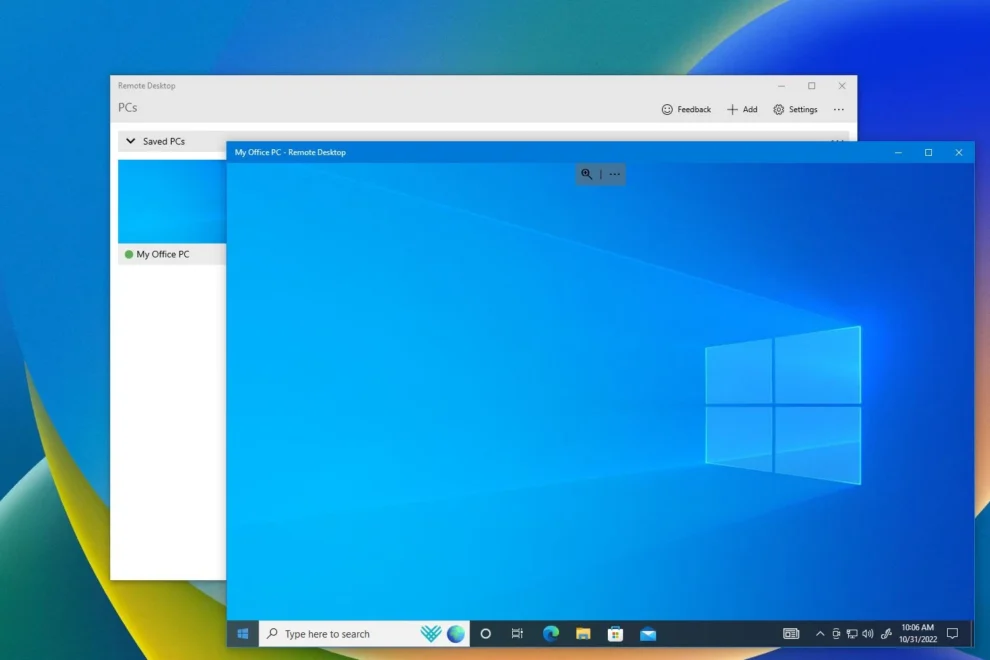
Task: Click the Meet Now tray icon
Action: [836, 633]
